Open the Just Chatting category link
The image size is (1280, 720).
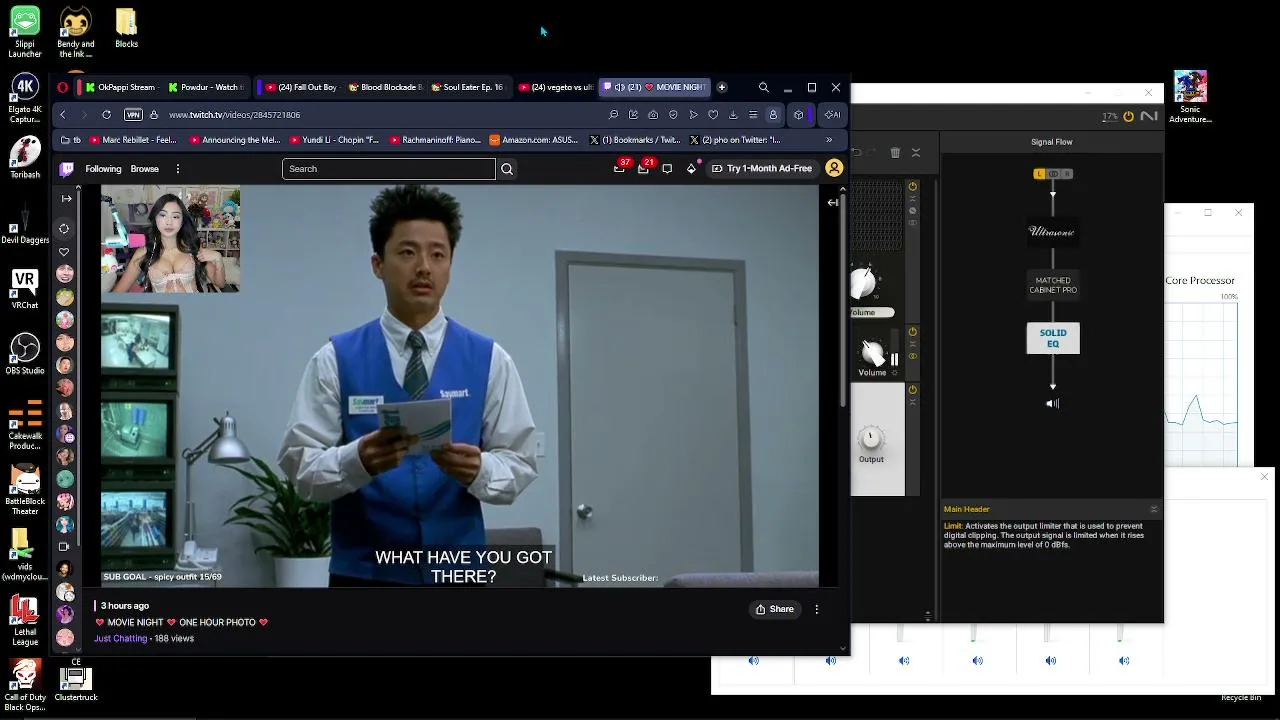tap(121, 638)
